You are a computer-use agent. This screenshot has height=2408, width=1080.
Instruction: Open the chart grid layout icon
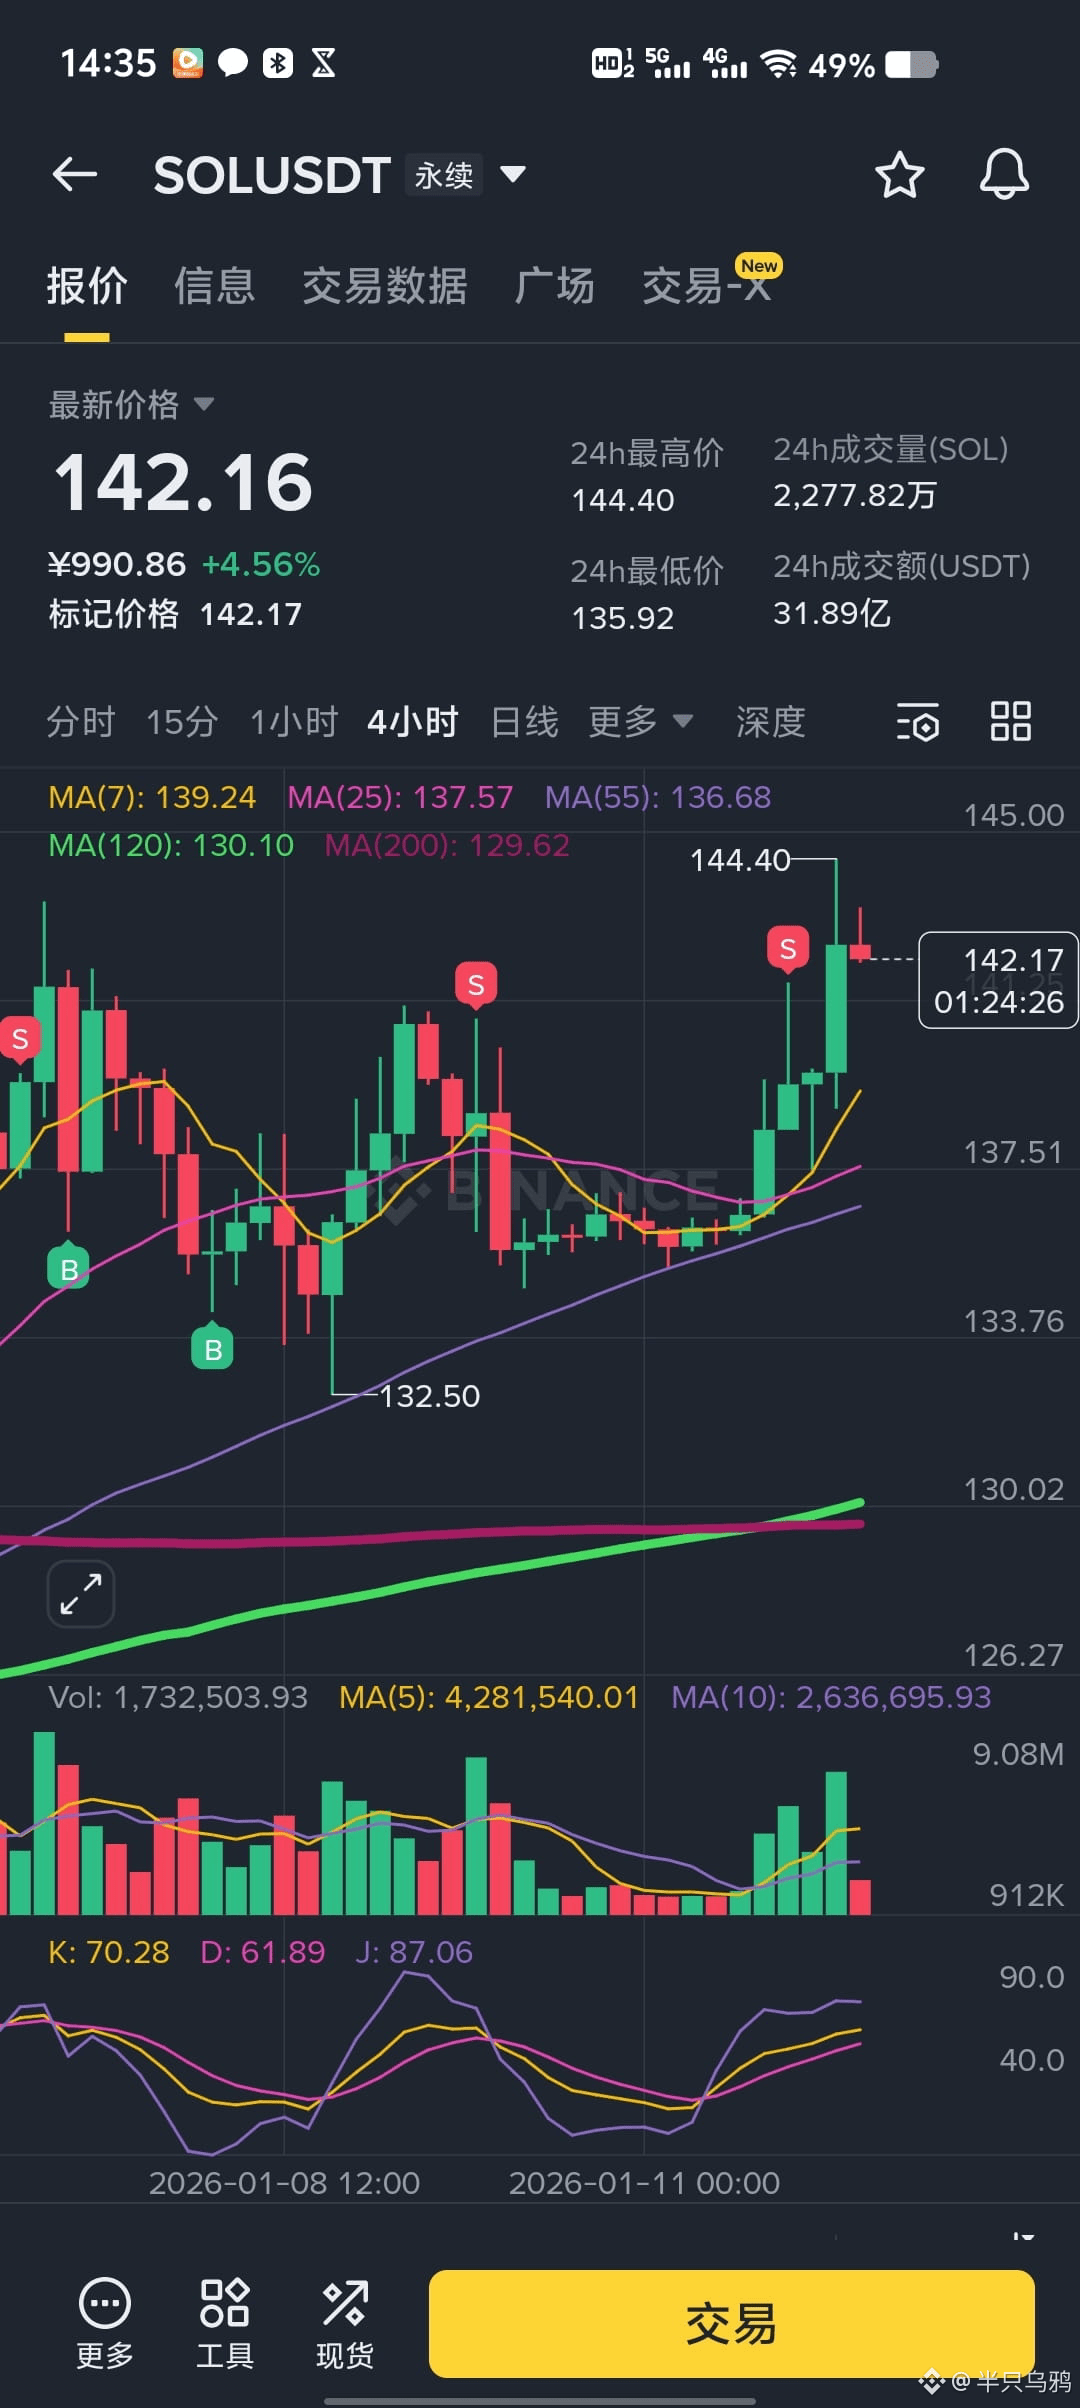pos(1010,721)
